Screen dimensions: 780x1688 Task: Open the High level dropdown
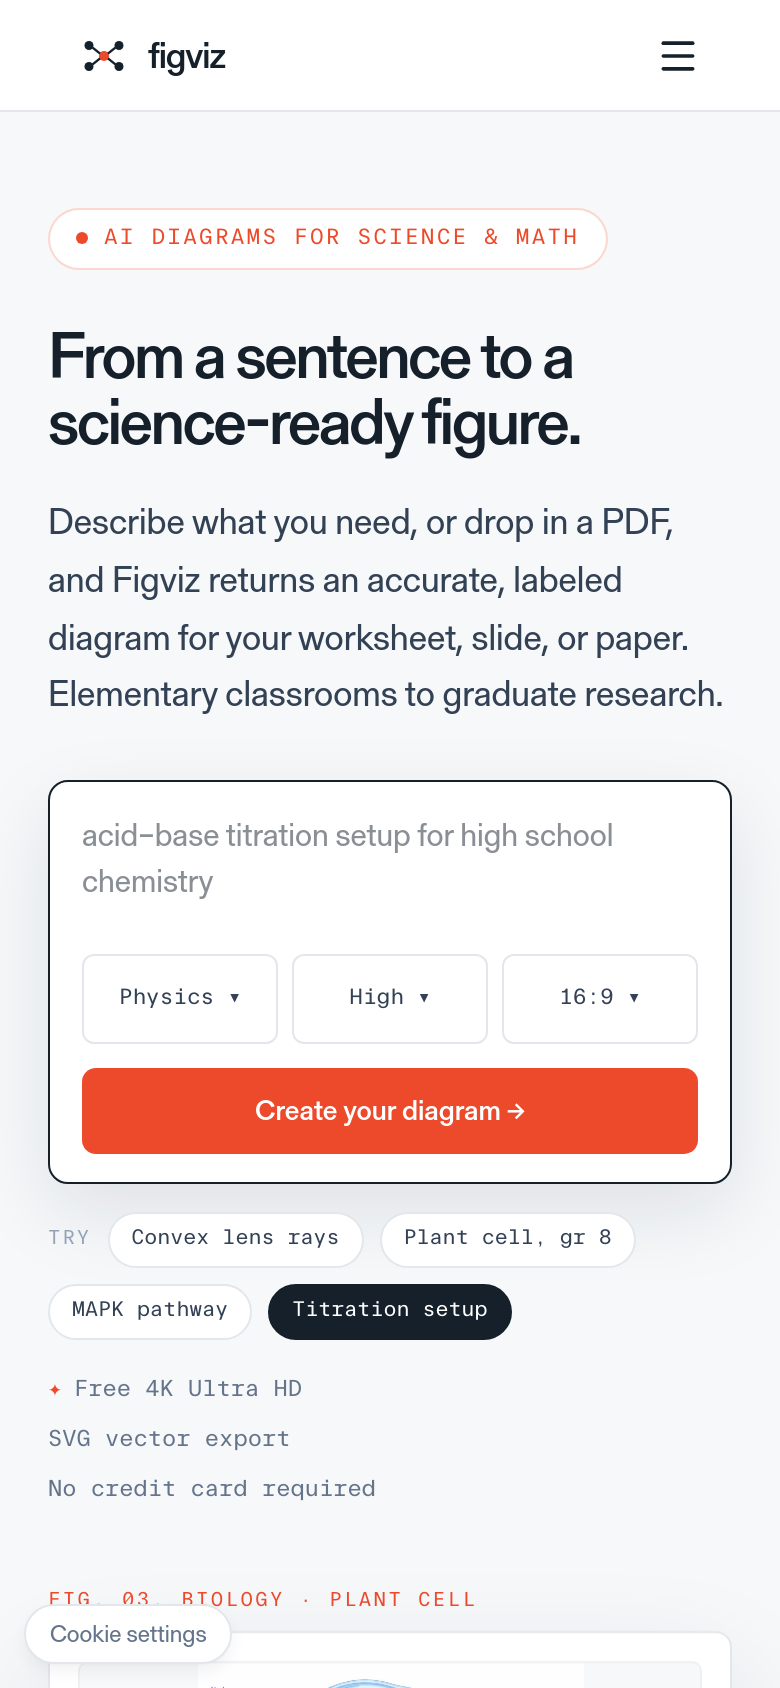[x=390, y=998]
